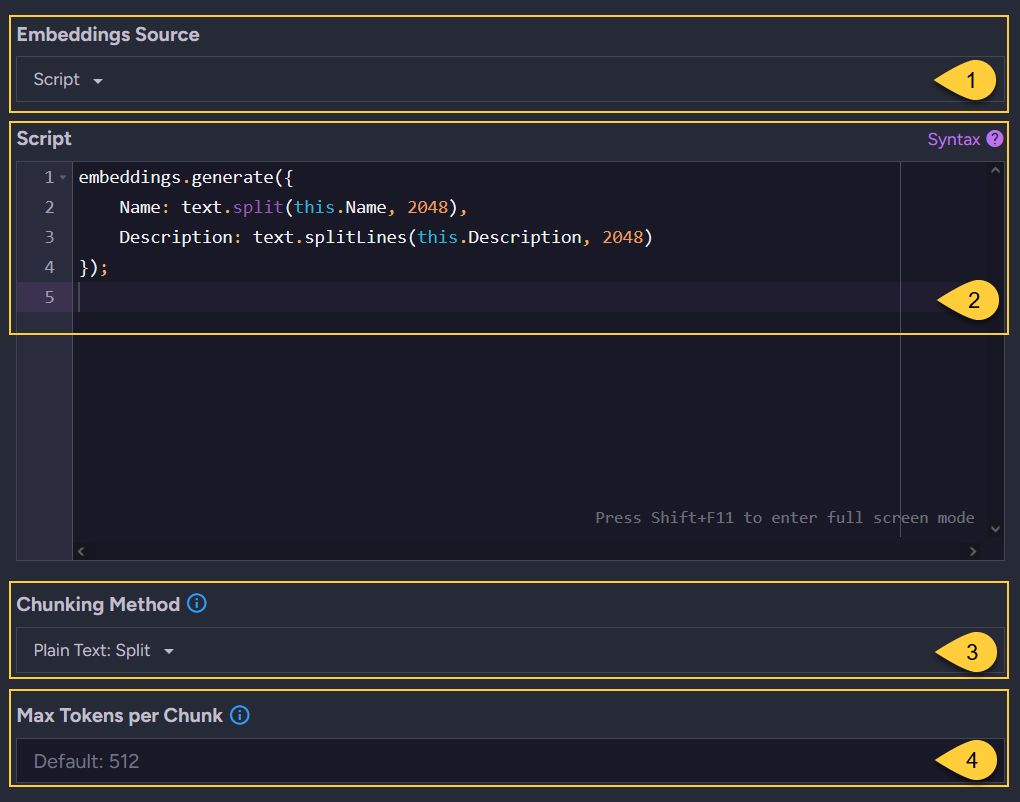Click line number 4 in the gutter

(x=49, y=267)
